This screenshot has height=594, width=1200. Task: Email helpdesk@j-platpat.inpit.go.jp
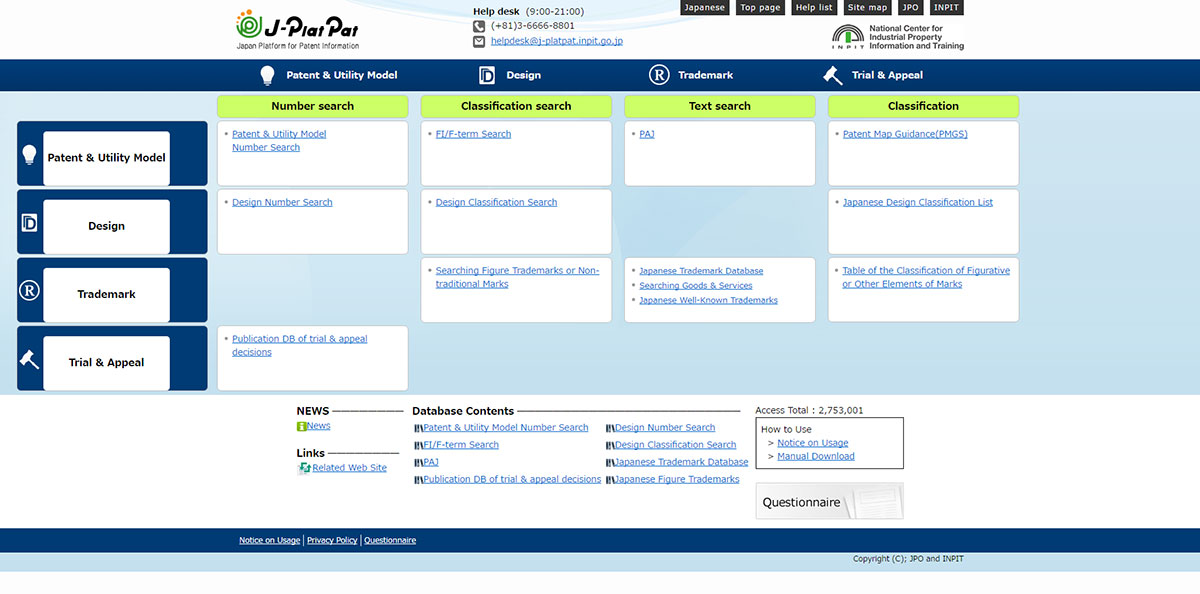click(557, 41)
